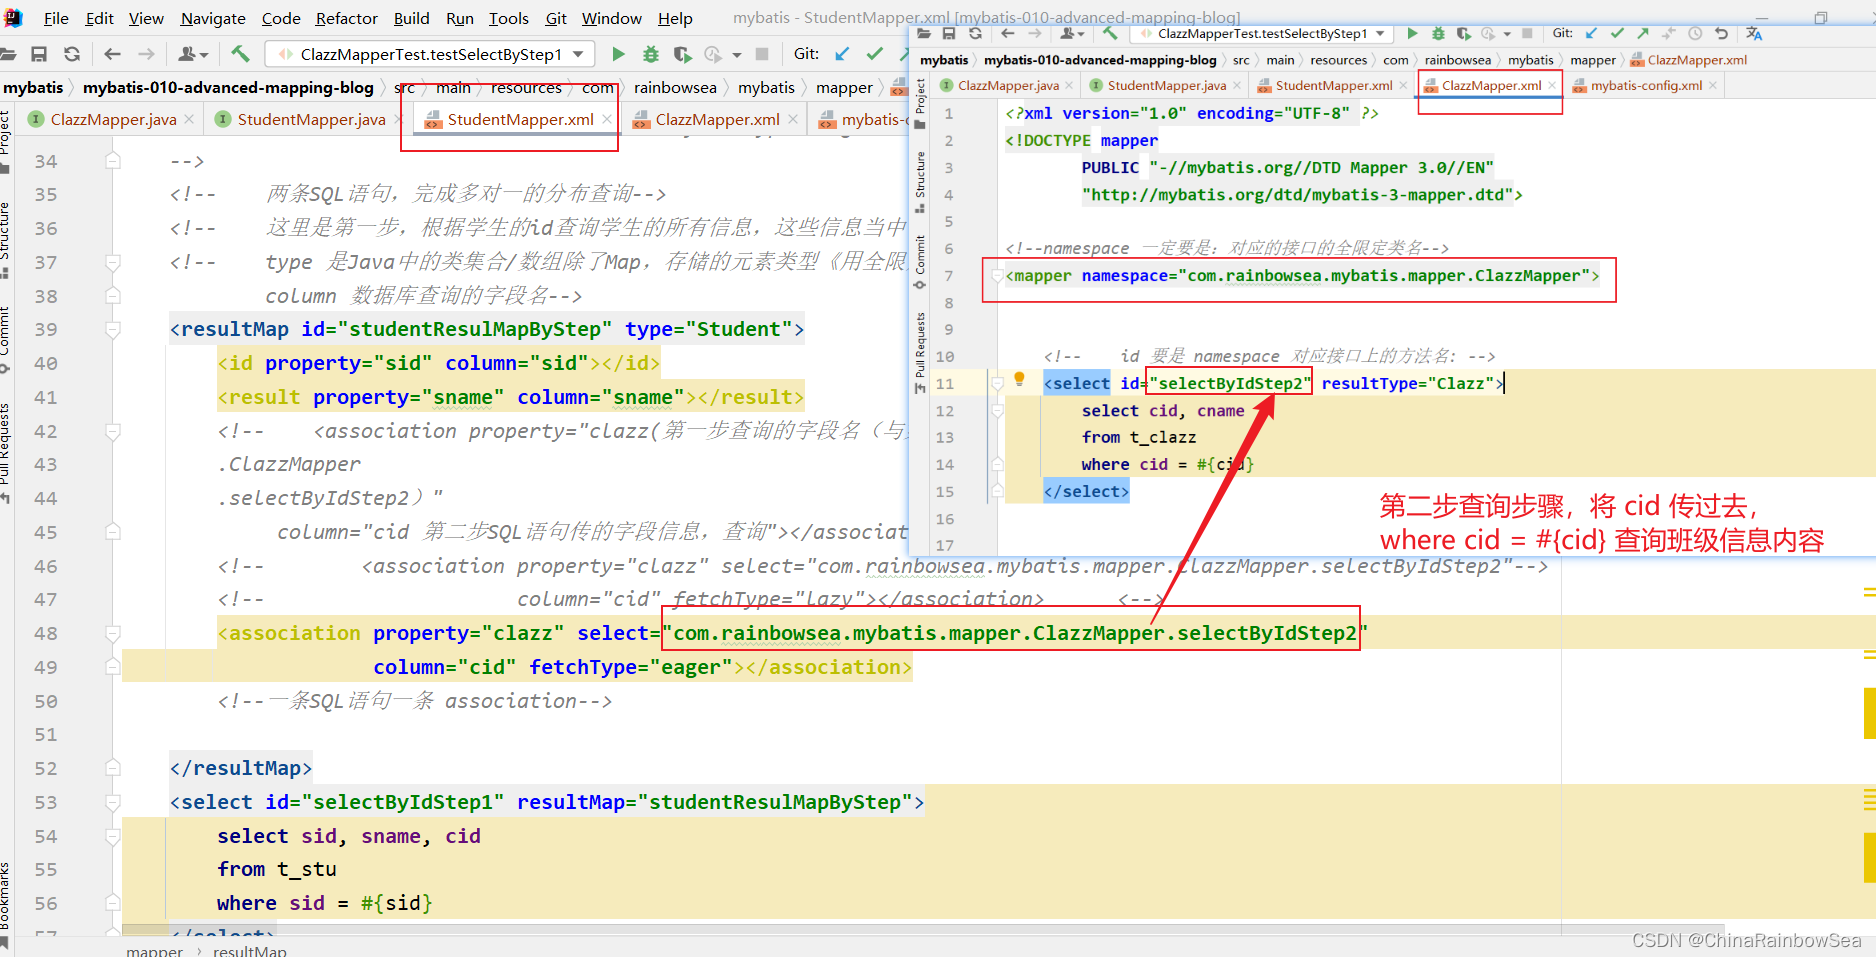Viewport: 1876px width, 957px height.
Task: Close ClazzMapper.xml tab in overlay window
Action: (x=1552, y=86)
